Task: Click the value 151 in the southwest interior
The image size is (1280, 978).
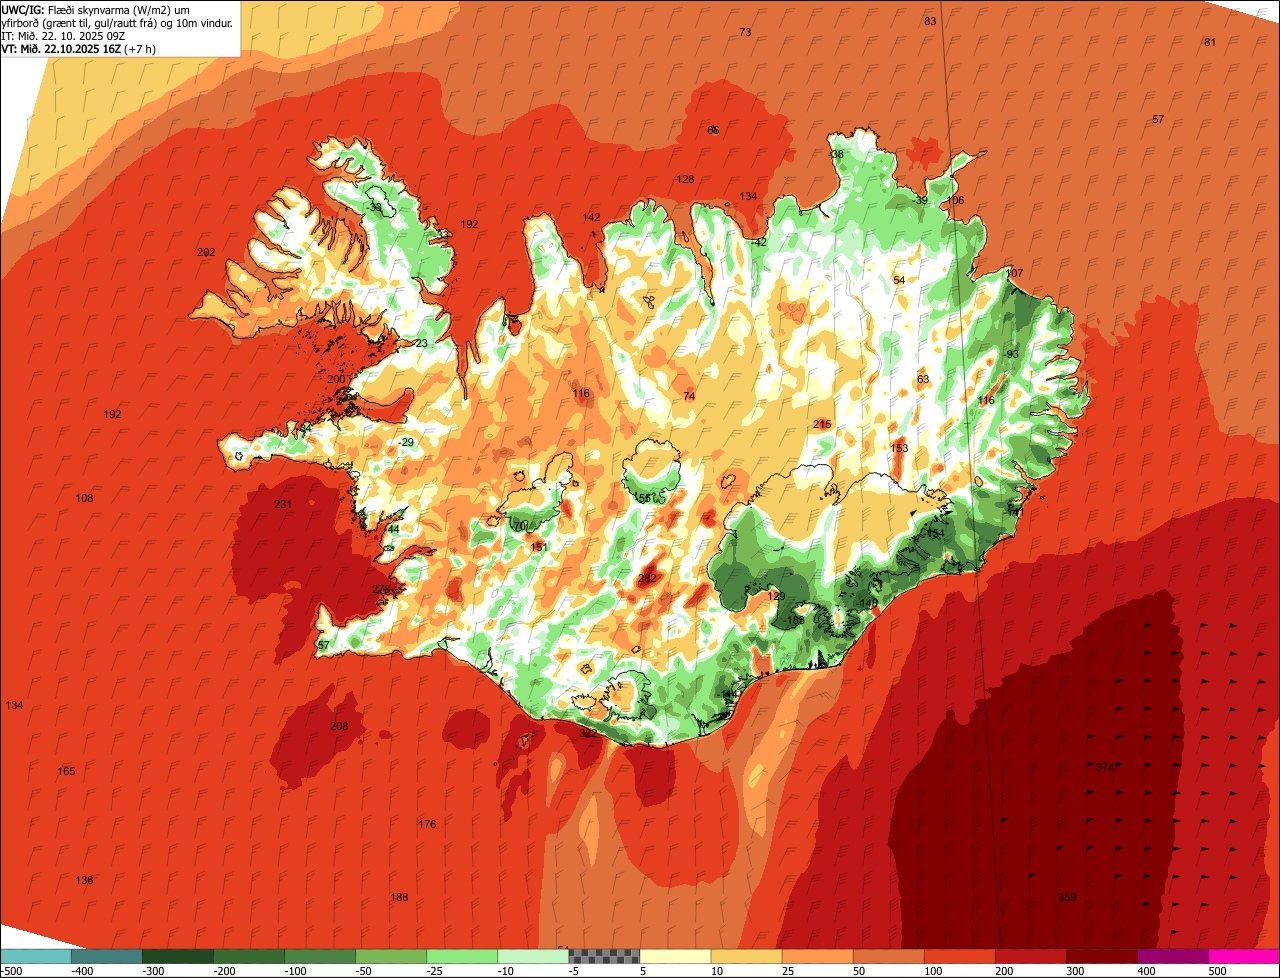Action: 539,547
